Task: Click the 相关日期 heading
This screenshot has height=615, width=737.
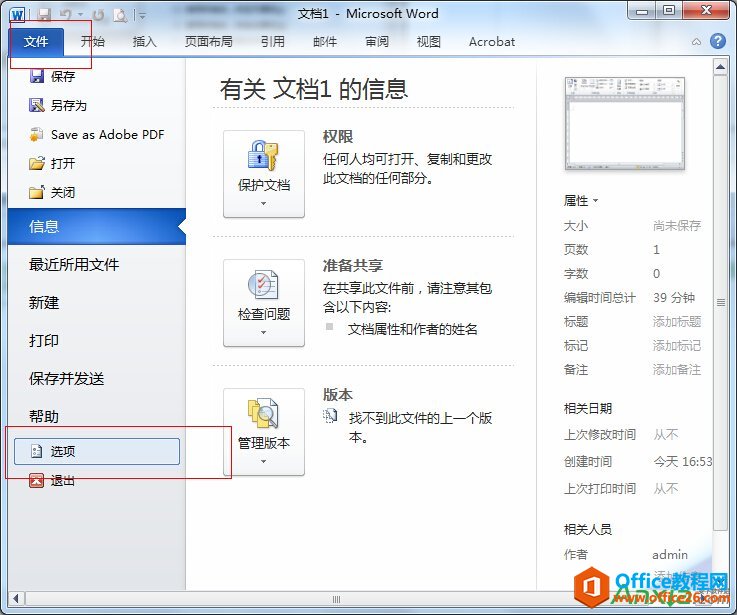Action: click(588, 409)
